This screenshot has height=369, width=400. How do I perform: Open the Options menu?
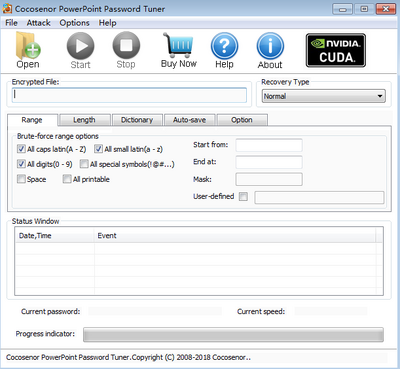74,23
